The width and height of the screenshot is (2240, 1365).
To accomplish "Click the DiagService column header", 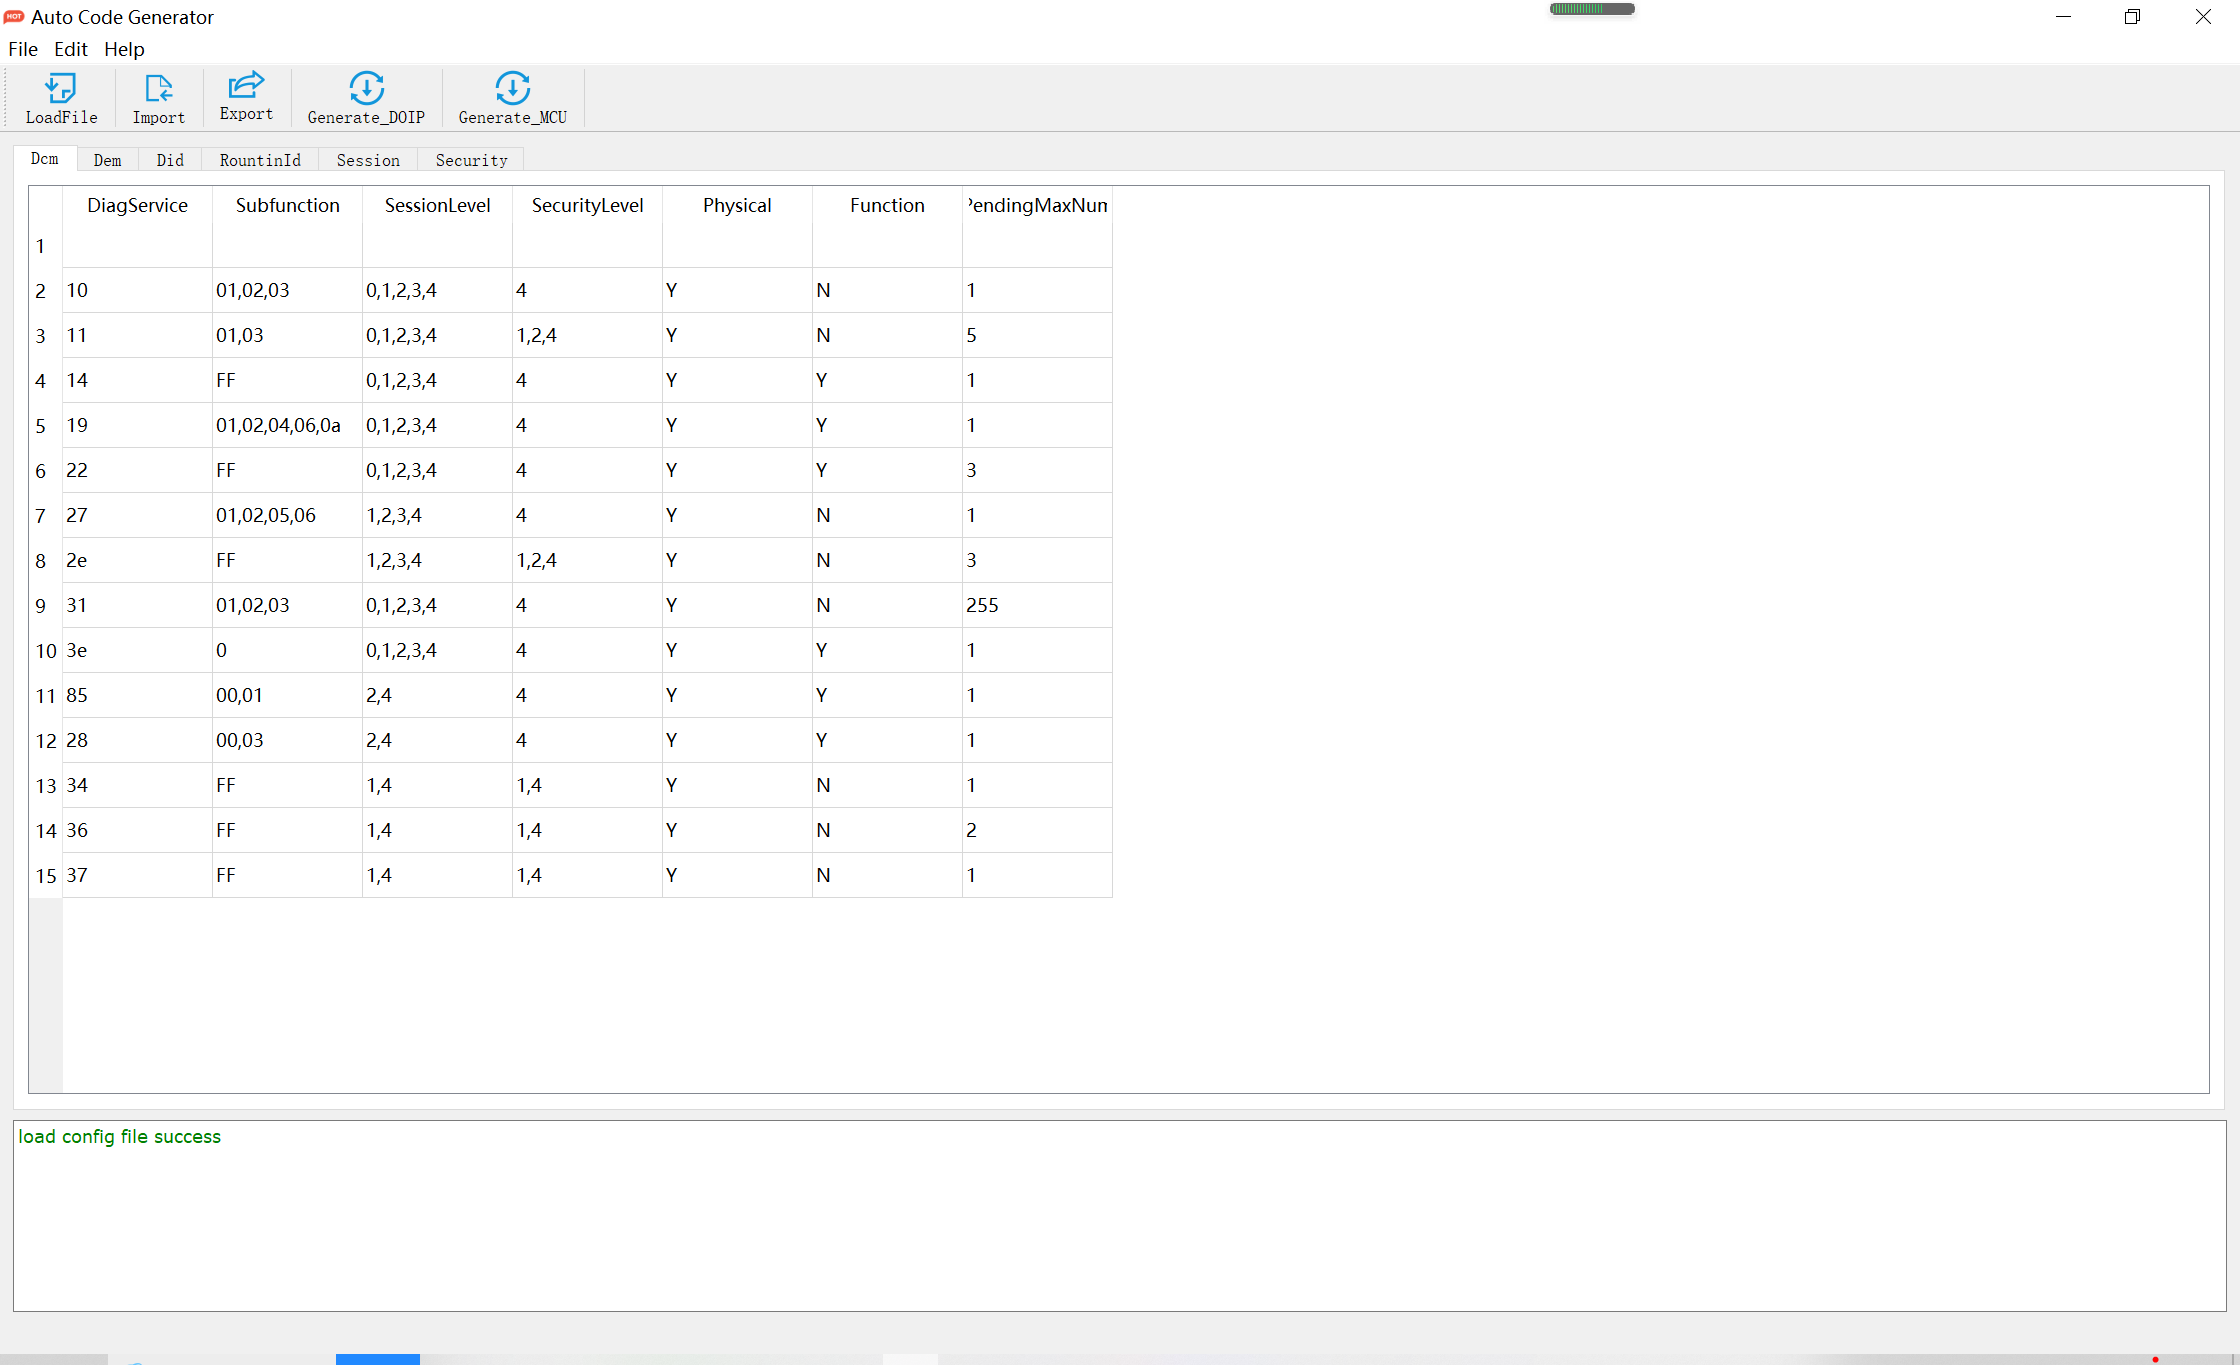I will 137,205.
